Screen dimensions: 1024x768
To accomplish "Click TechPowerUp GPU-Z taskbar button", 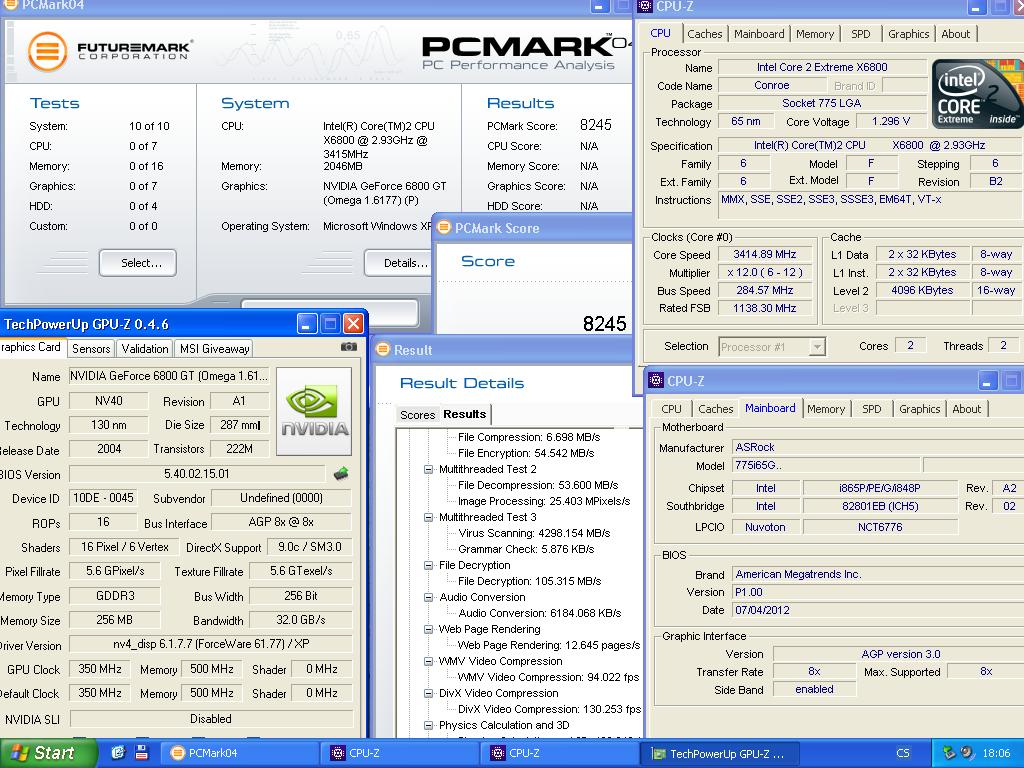I will click(x=722, y=753).
